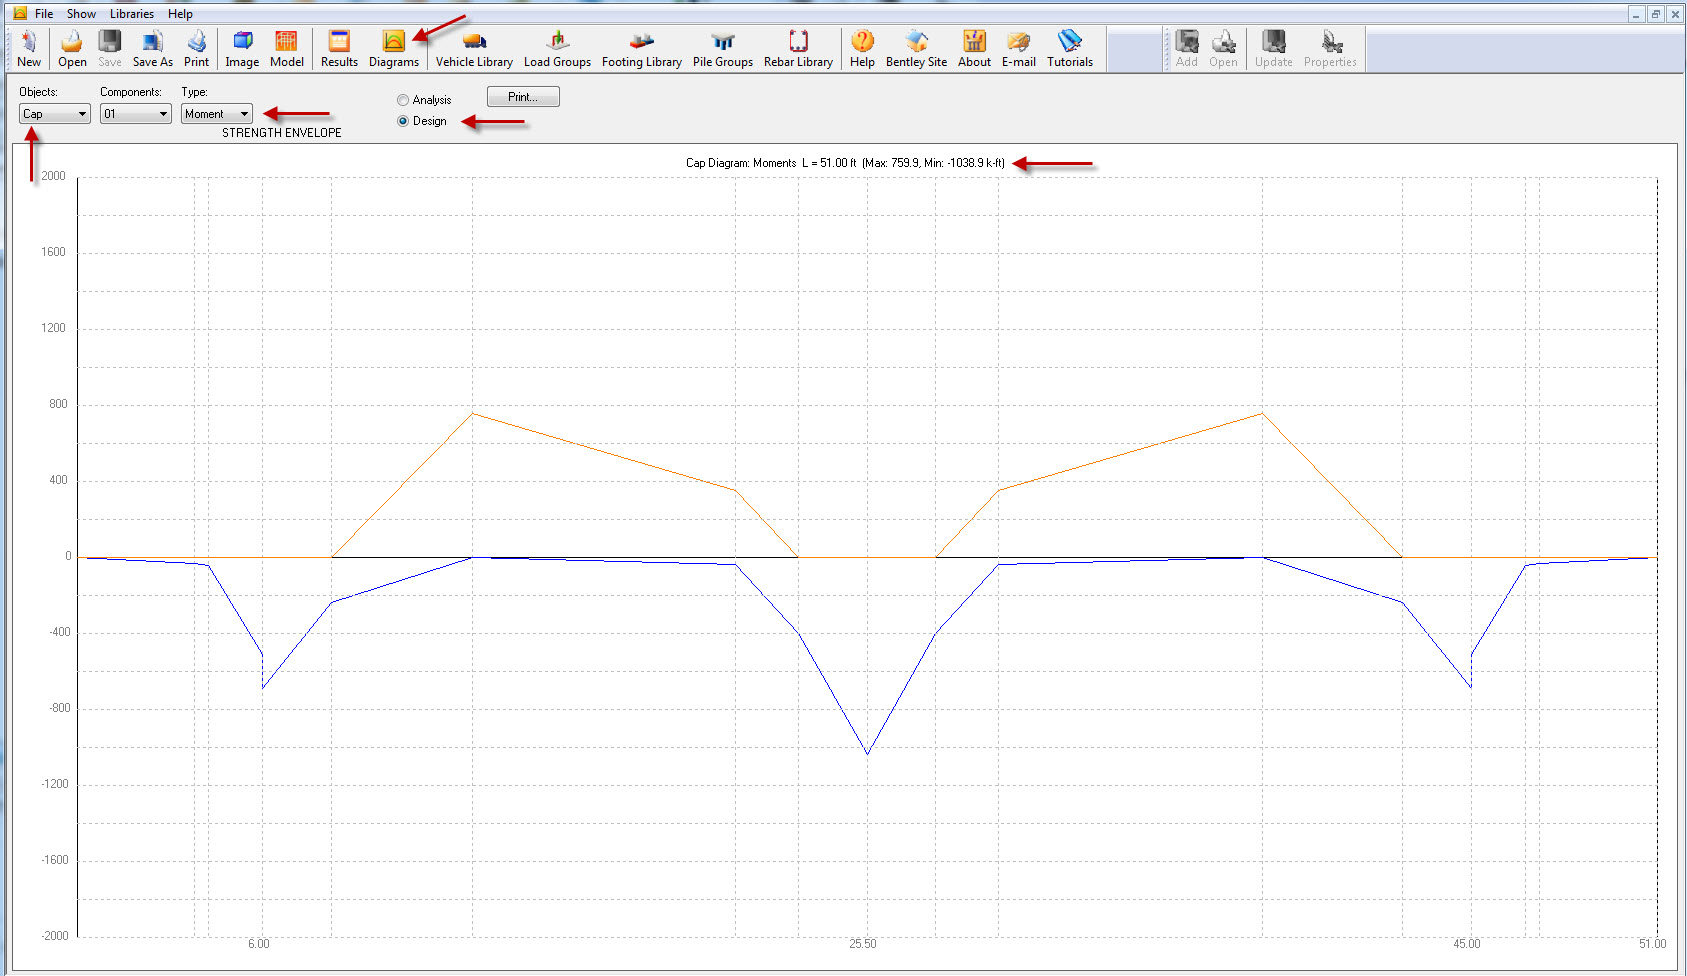Open the Vehicle Library
The width and height of the screenshot is (1687, 976).
(x=474, y=48)
